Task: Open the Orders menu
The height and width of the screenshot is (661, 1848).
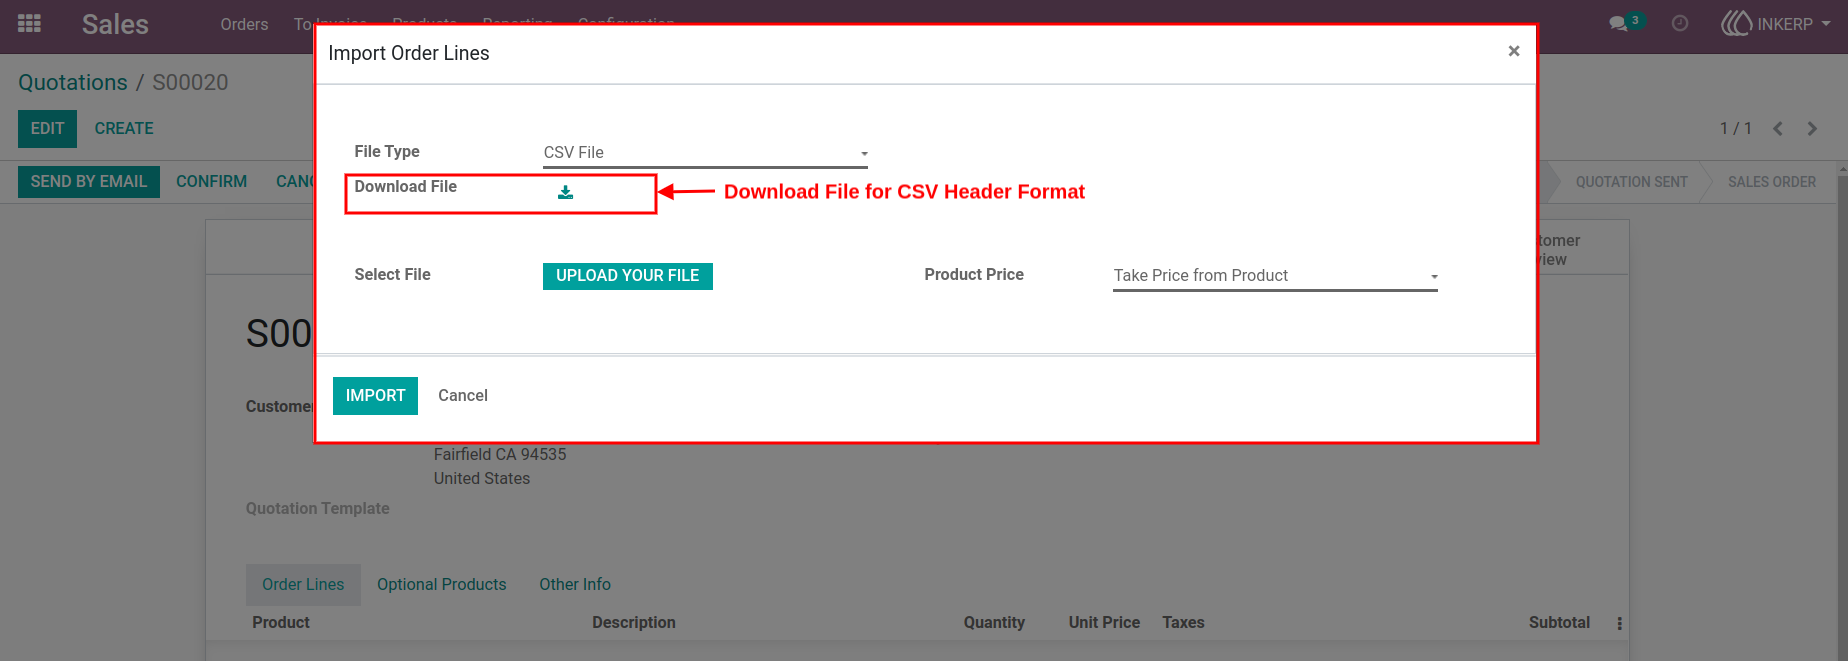Action: pyautogui.click(x=244, y=24)
